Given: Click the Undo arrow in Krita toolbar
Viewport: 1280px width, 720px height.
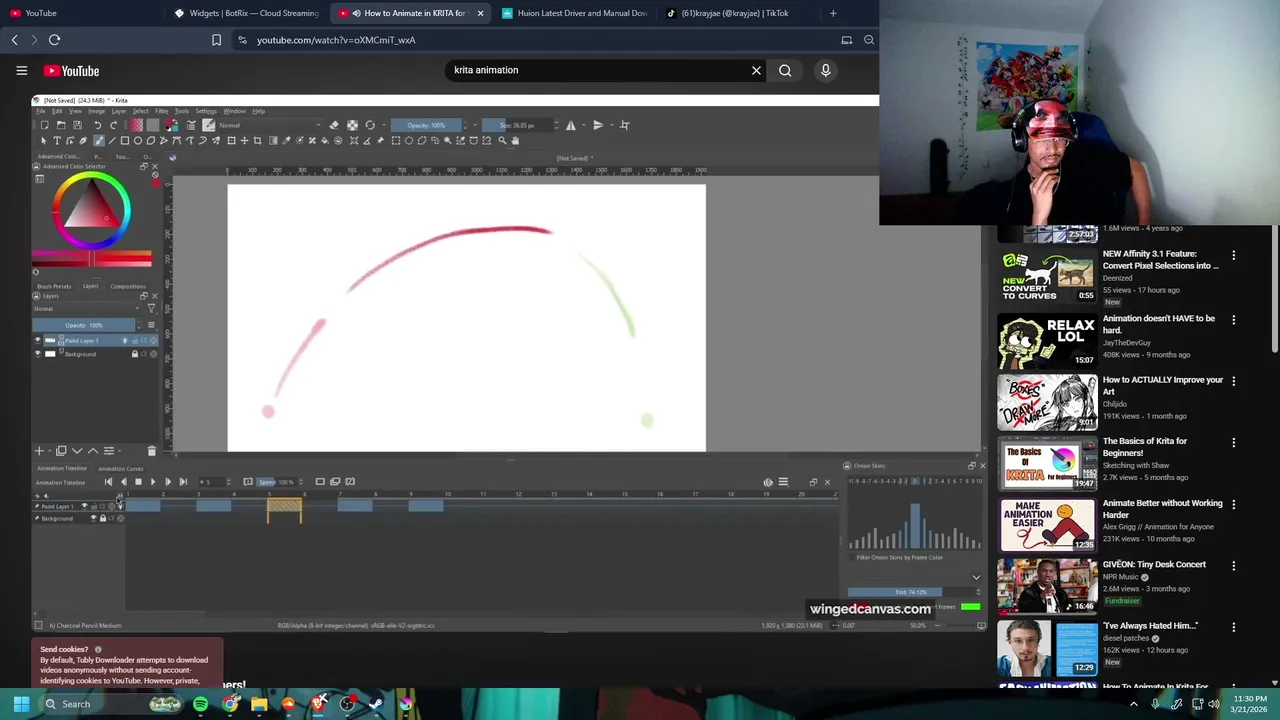Looking at the screenshot, I should [x=97, y=125].
